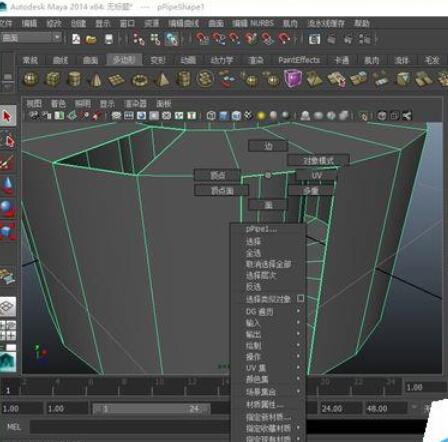Create a polygon cube from the shelf

tap(53, 79)
